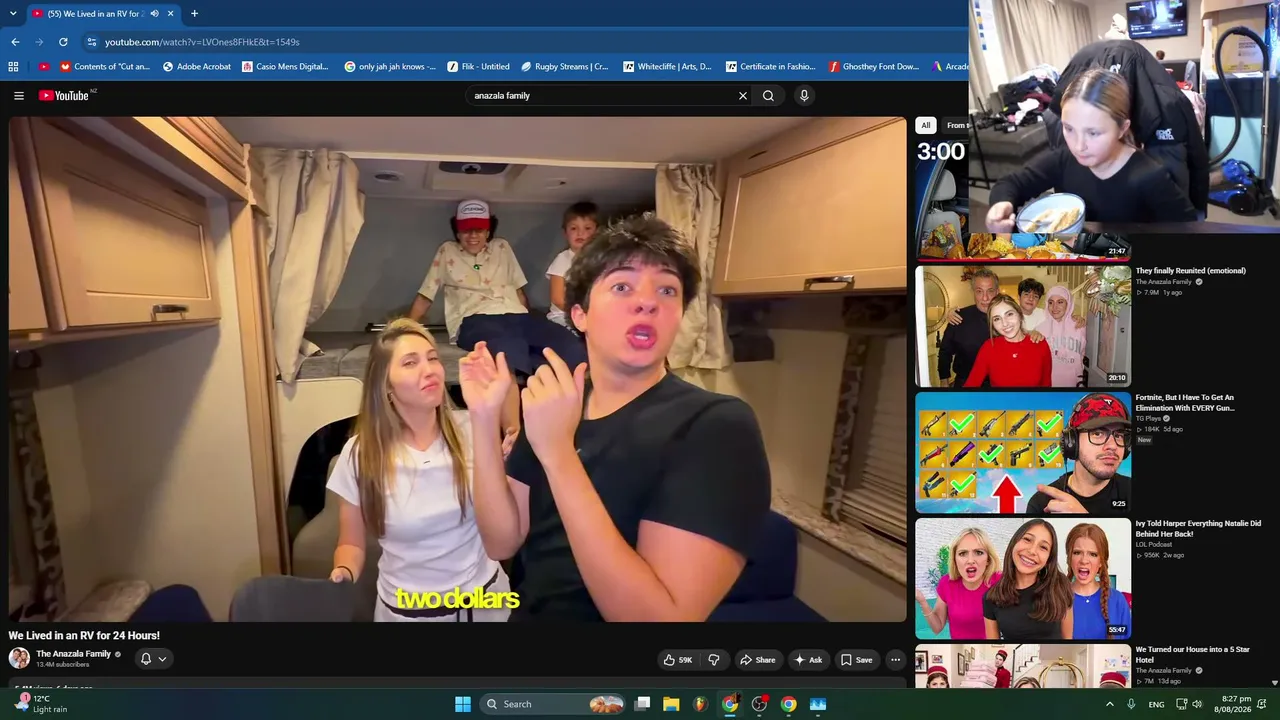This screenshot has height=720, width=1280.
Task: Select the 'All' filter chip
Action: coord(926,125)
